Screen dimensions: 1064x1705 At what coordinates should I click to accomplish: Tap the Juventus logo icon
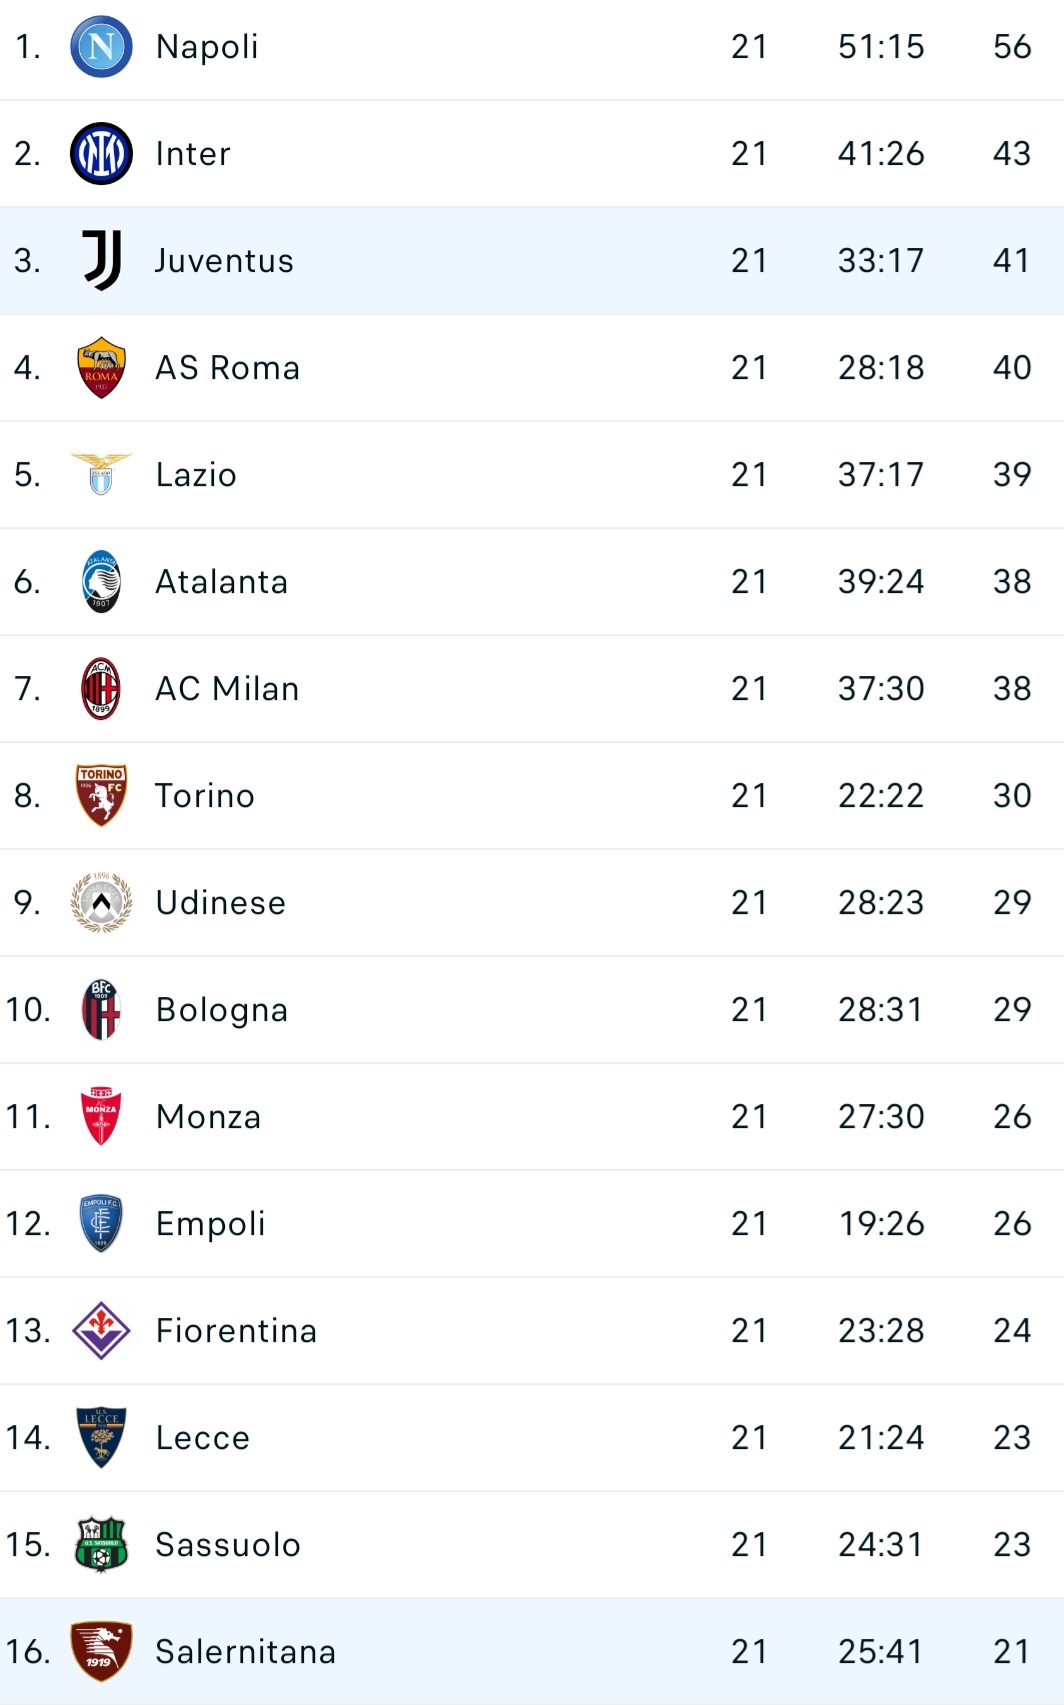click(x=101, y=260)
